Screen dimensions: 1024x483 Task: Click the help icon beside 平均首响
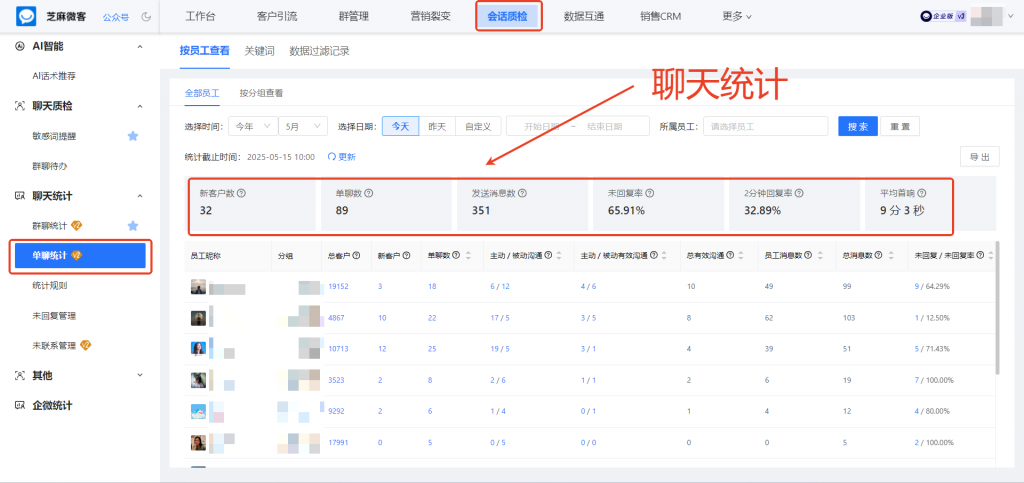(x=921, y=193)
